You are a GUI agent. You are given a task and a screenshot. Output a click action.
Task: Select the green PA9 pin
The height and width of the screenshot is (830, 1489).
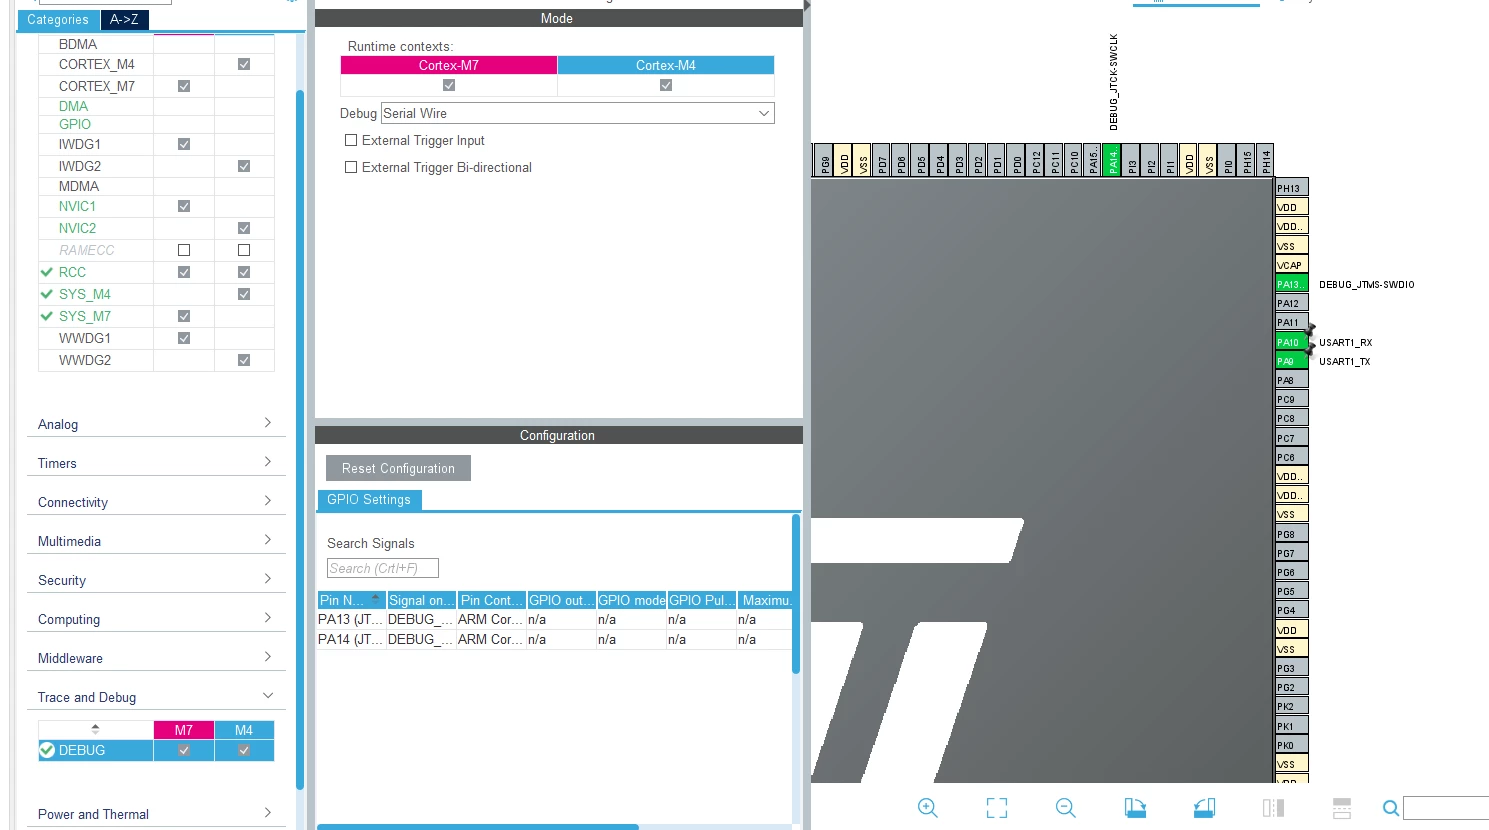(x=1291, y=361)
